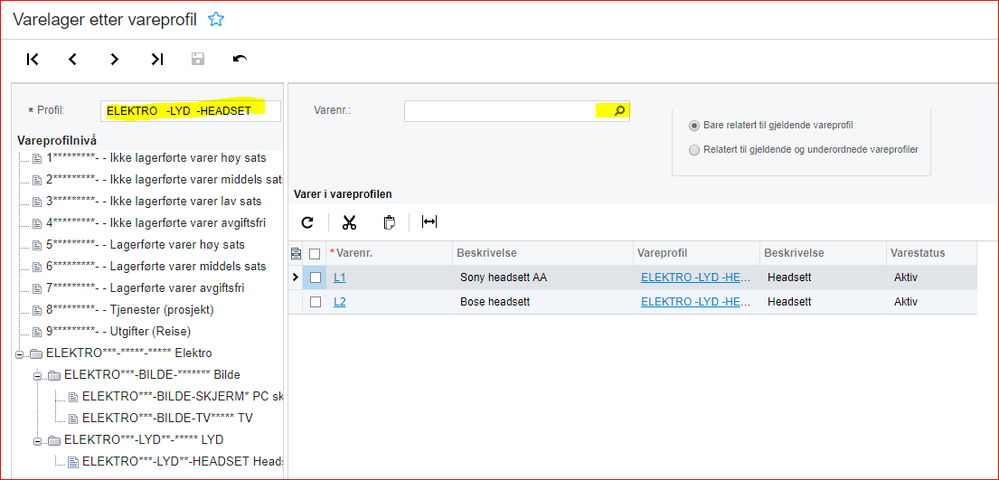Viewport: 999px width, 480px height.
Task: Click document icon of HEADSET tree node
Action: [x=73, y=462]
